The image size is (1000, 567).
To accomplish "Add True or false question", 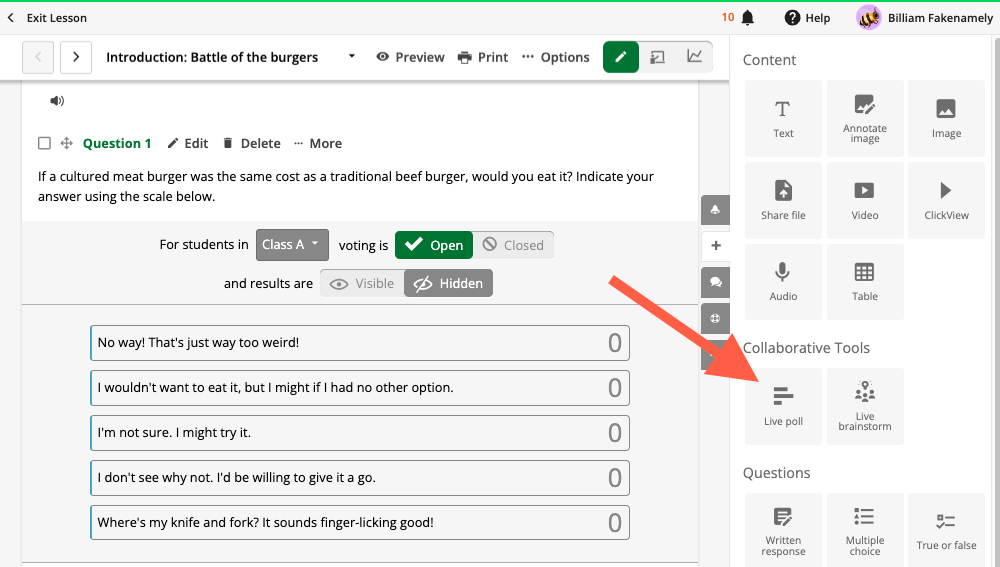I will (946, 531).
